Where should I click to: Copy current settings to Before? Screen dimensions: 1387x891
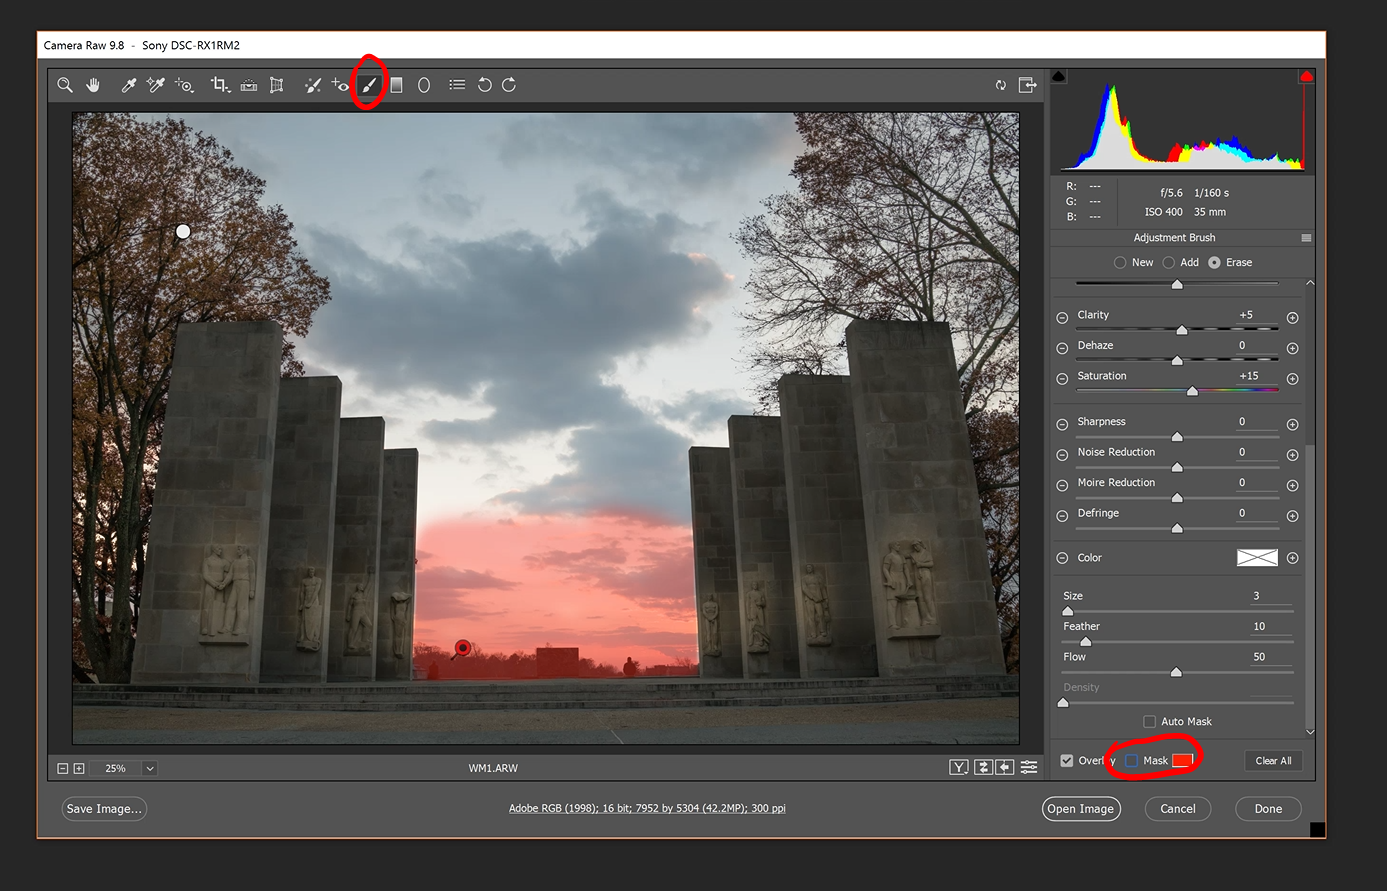(x=1005, y=767)
